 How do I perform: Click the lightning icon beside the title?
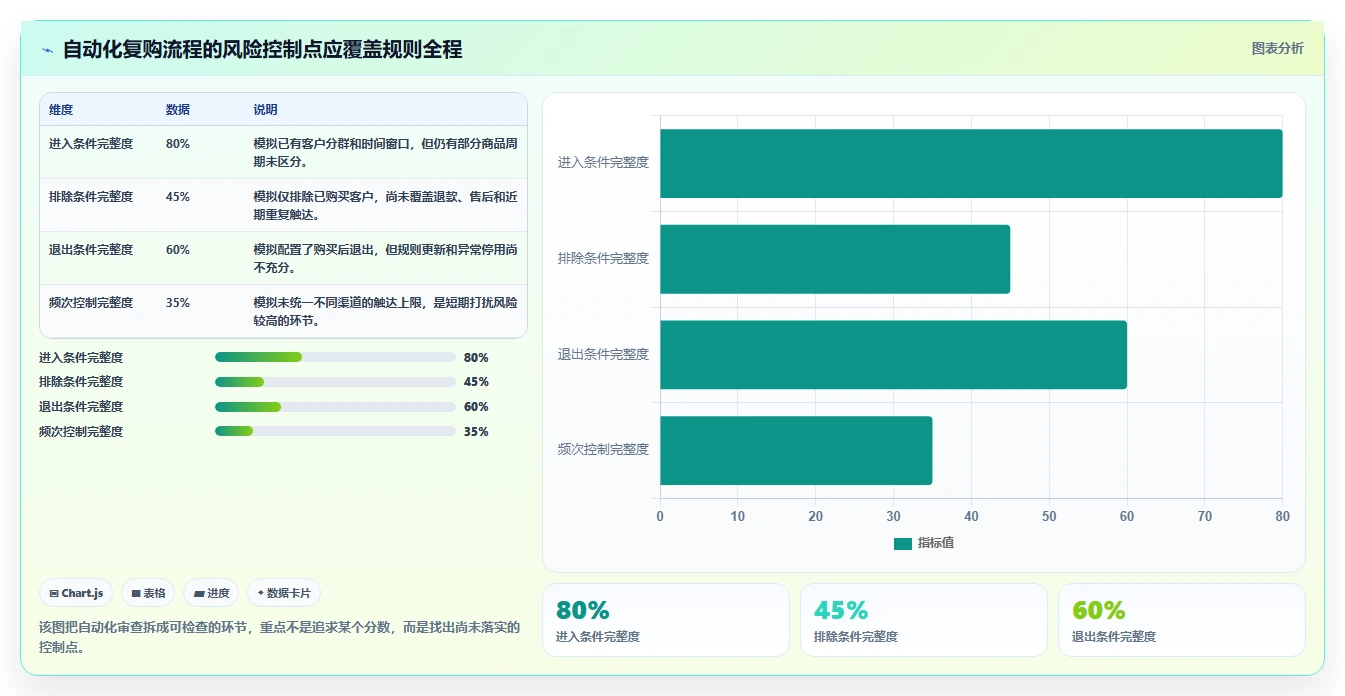tap(47, 50)
